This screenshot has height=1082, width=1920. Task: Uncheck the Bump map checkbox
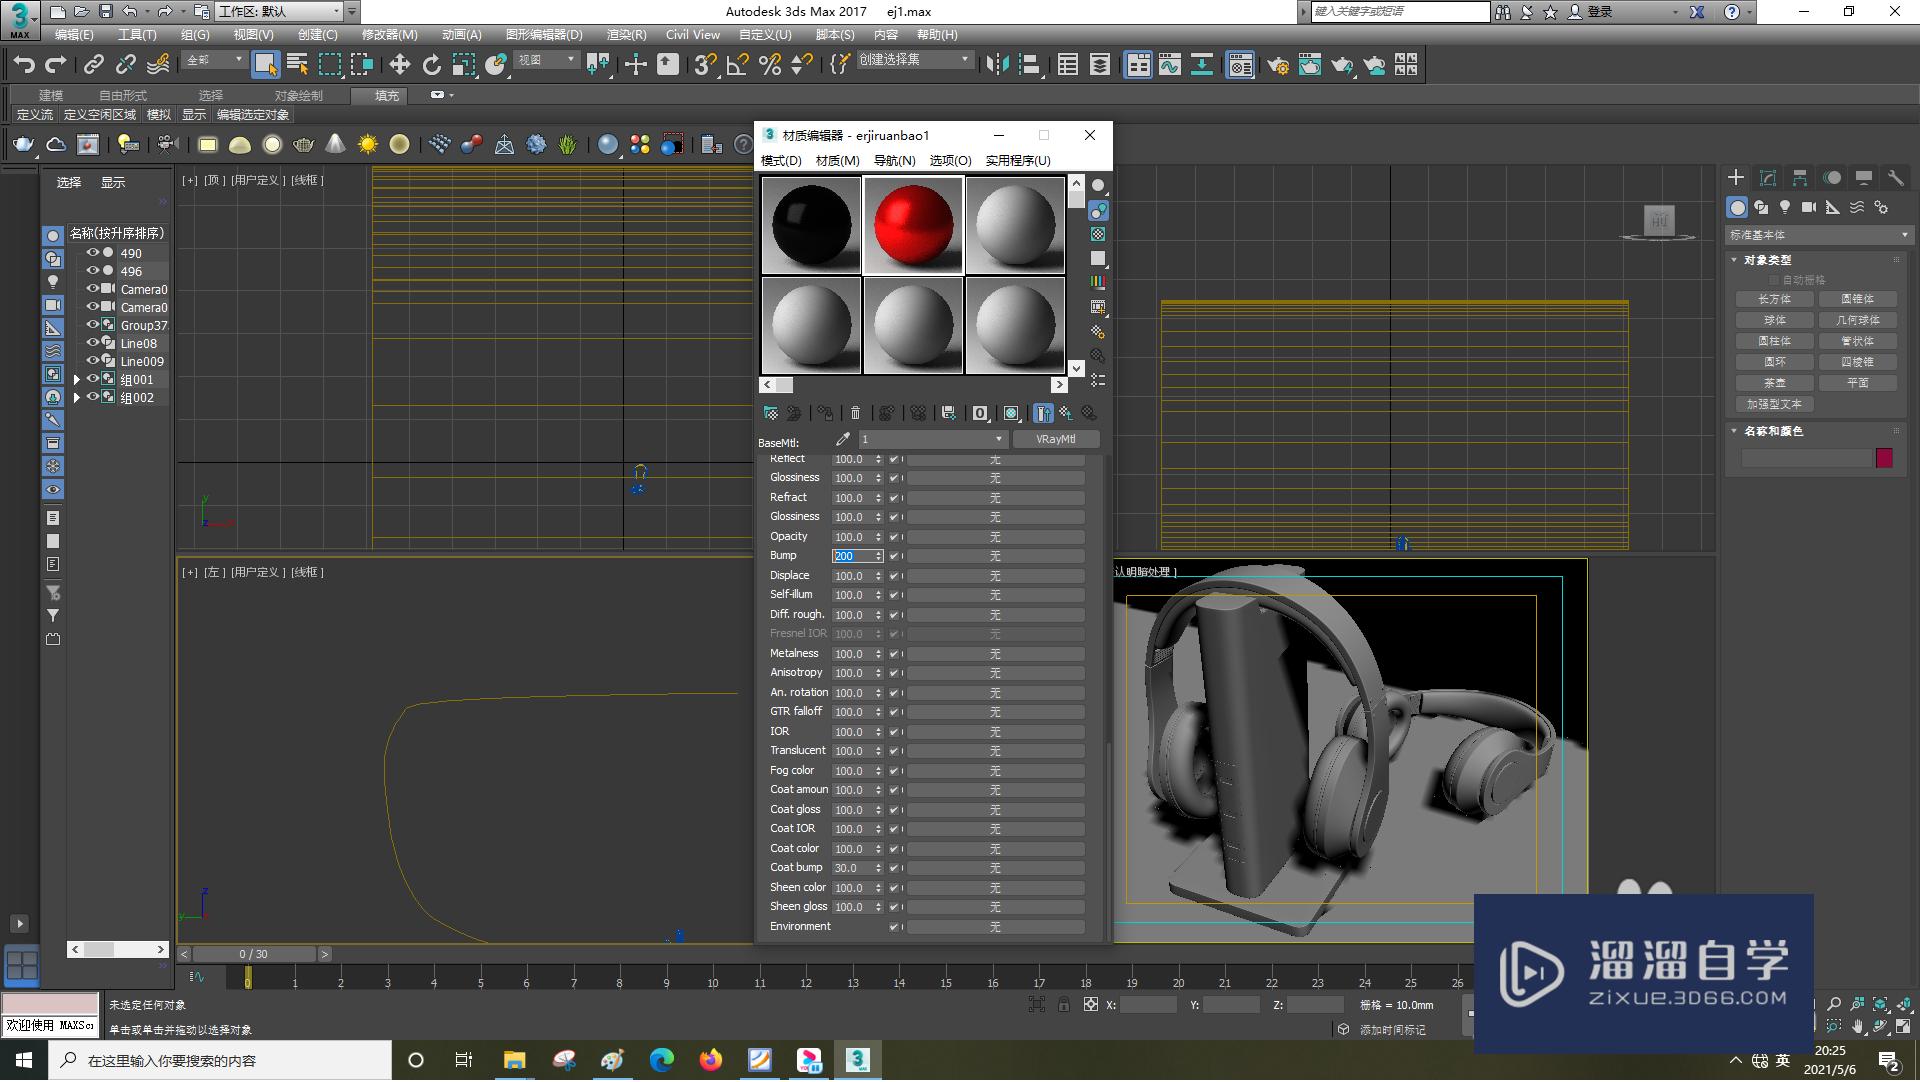point(893,556)
